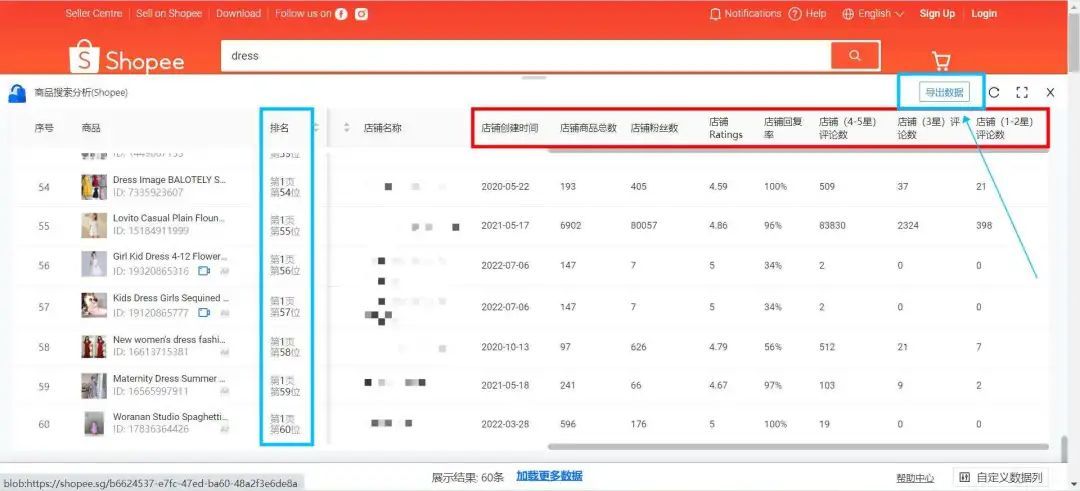Click the Instagram follow icon
This screenshot has width=1080, height=491.
point(361,14)
